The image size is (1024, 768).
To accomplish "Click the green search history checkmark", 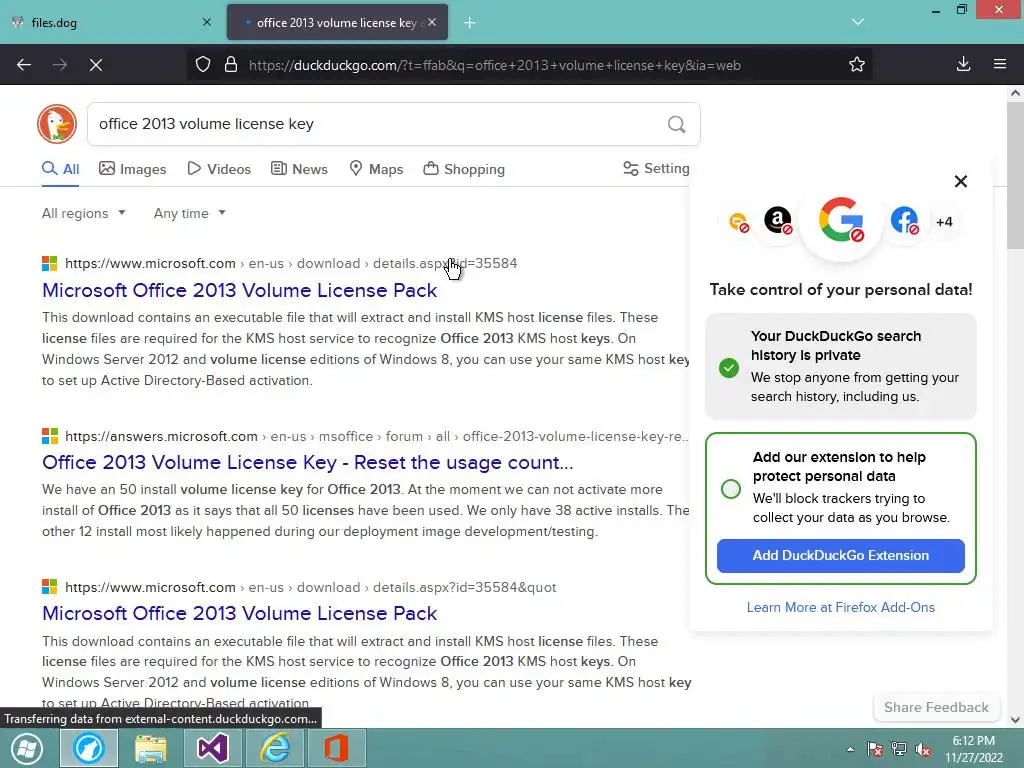I will 729,368.
